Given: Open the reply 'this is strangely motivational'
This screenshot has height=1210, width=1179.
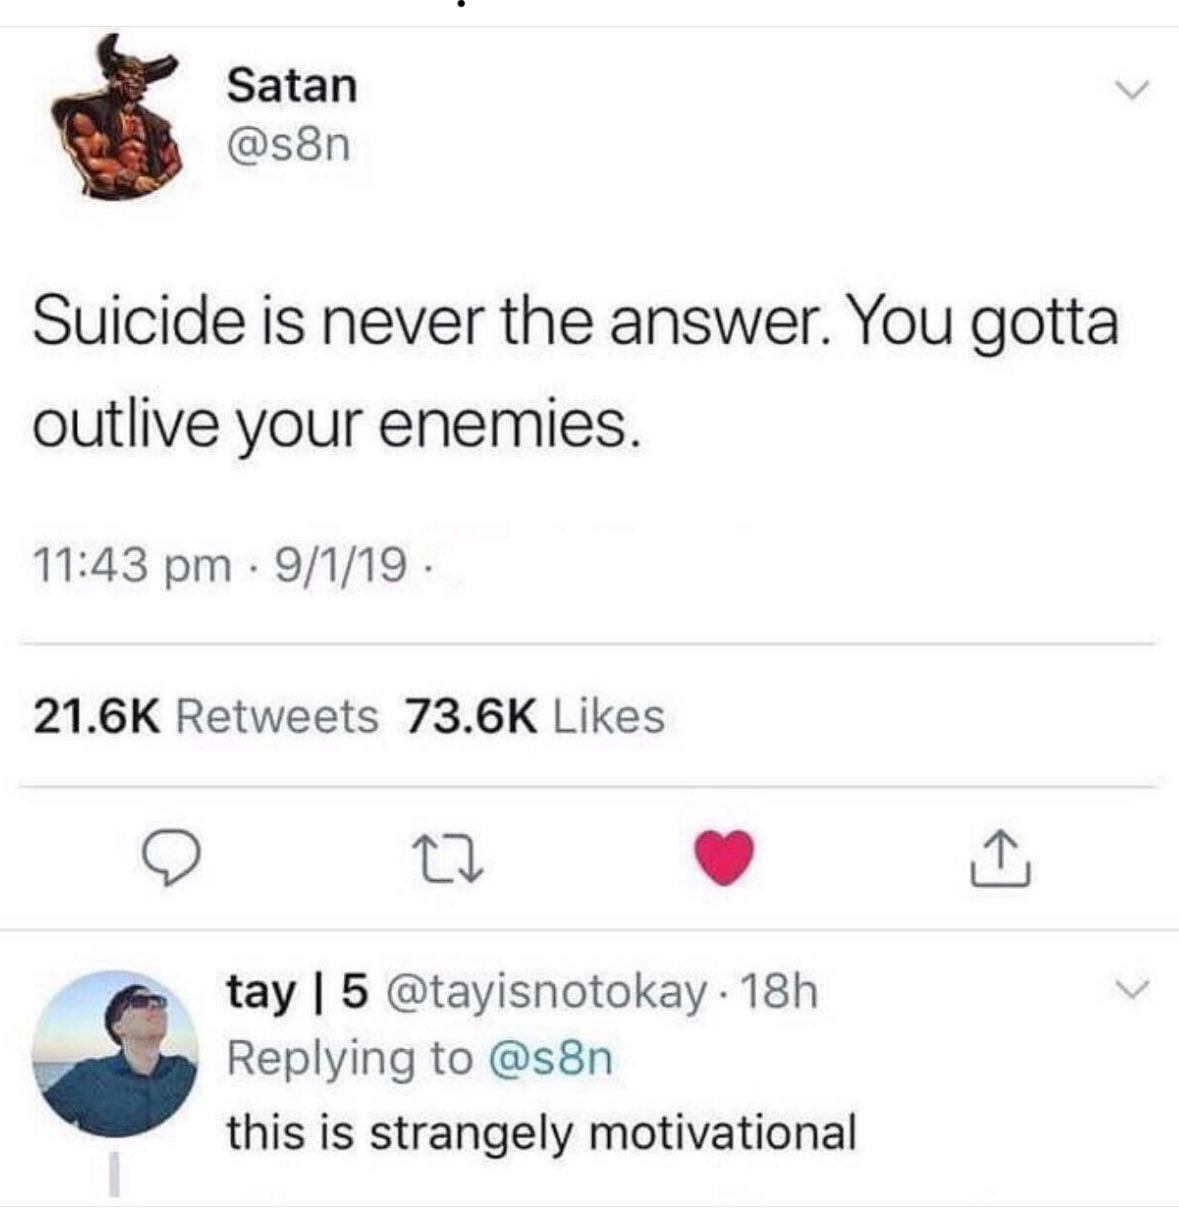Looking at the screenshot, I should point(542,1133).
